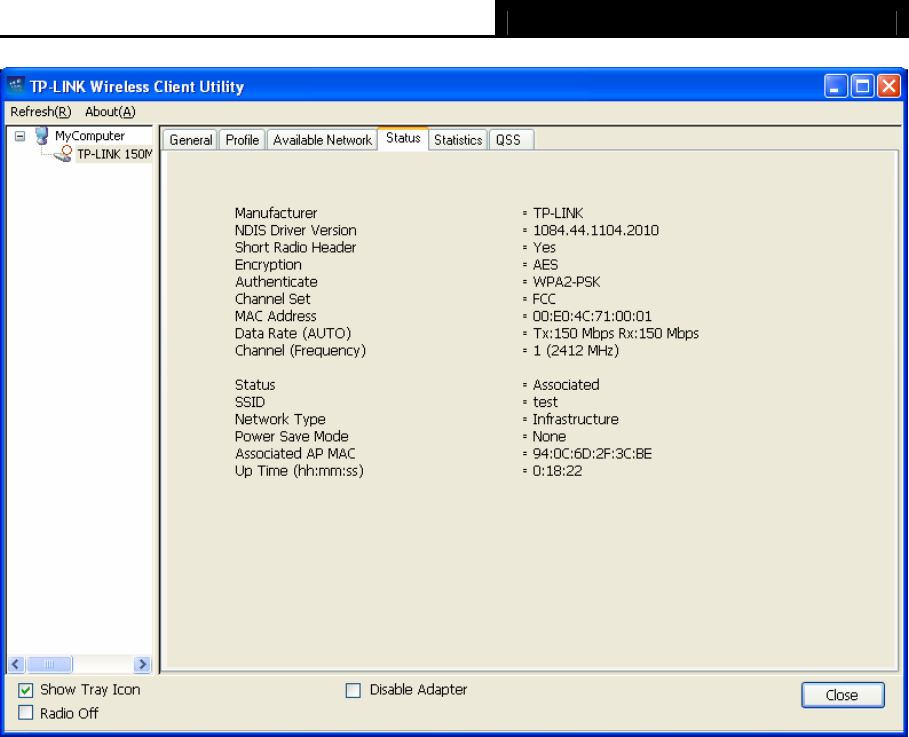Click the Associated AP MAC value 94:0C:6D:2F:3C:BE
The image size is (909, 737).
coord(592,453)
